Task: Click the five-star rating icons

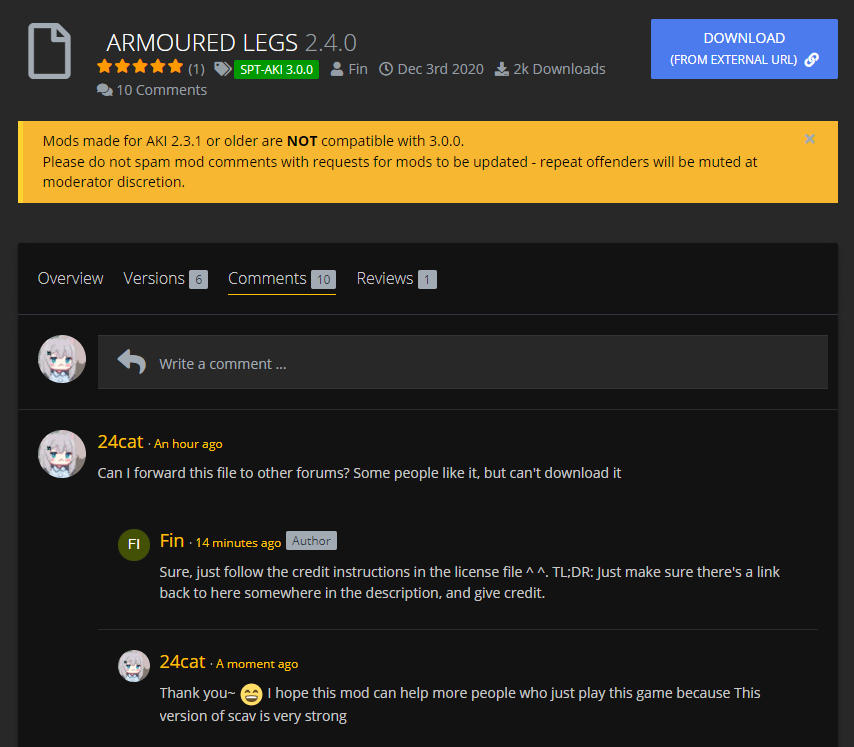Action: pyautogui.click(x=140, y=67)
